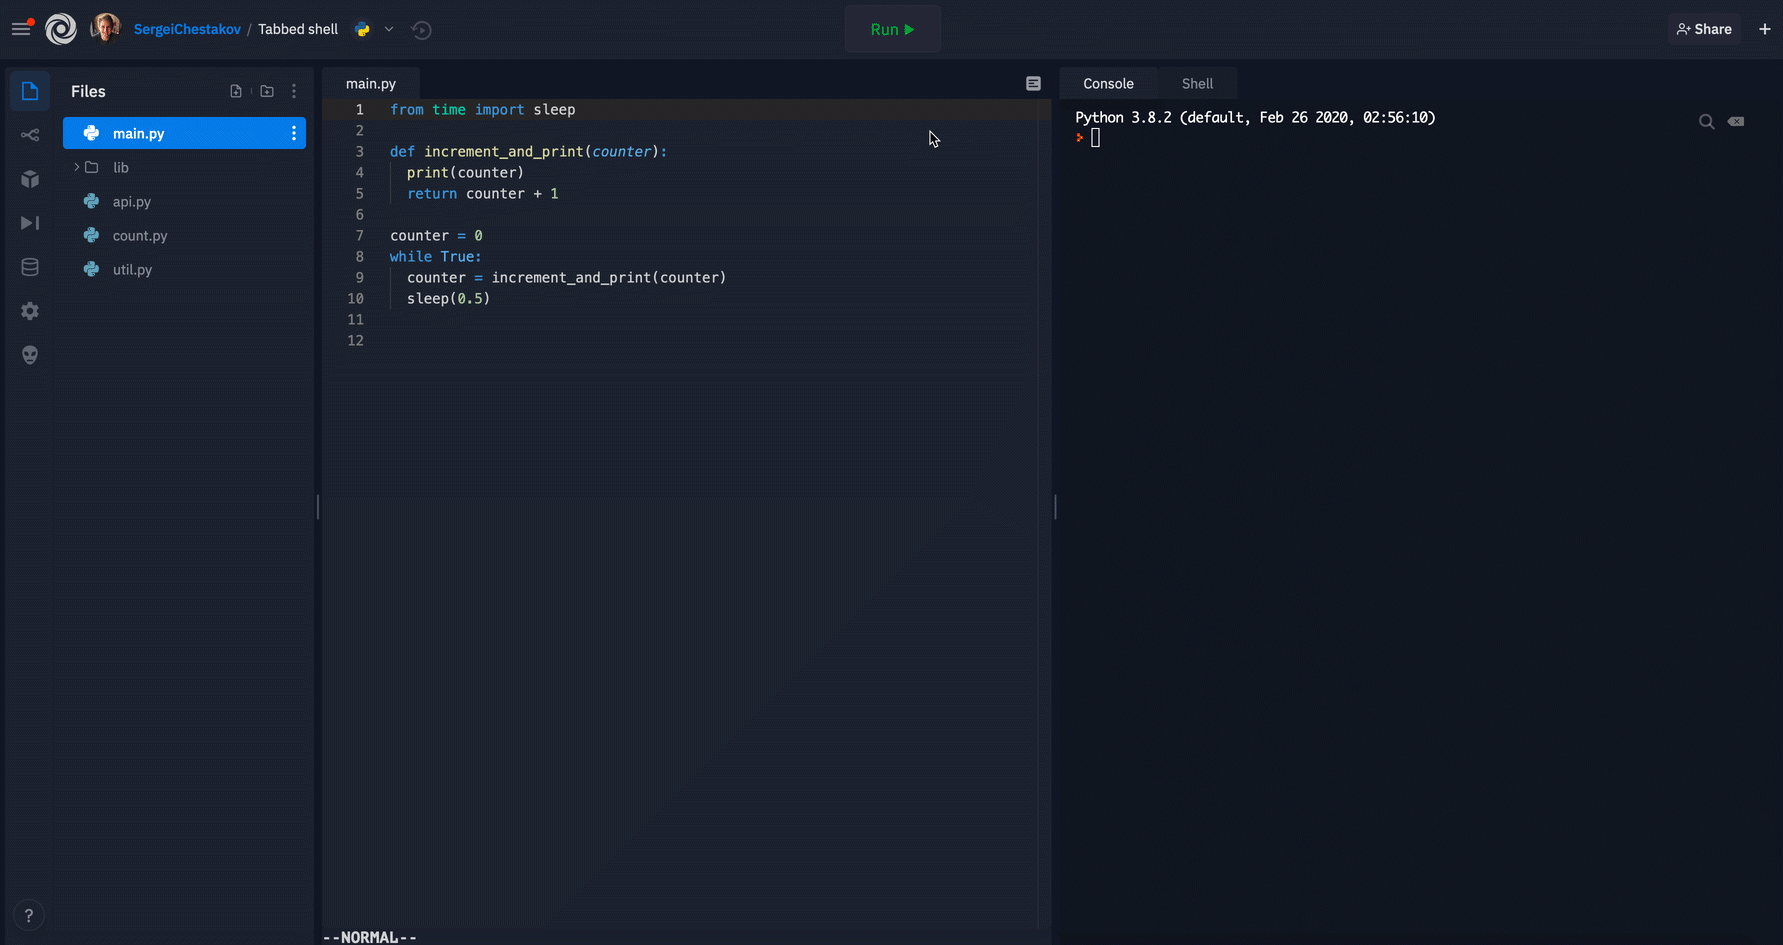Switch to the Shell tab

pyautogui.click(x=1197, y=84)
